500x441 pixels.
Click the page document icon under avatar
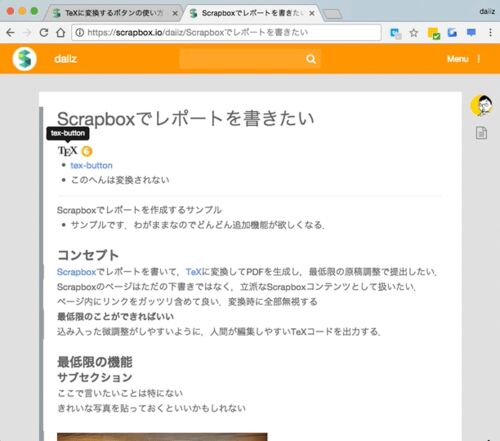[481, 133]
